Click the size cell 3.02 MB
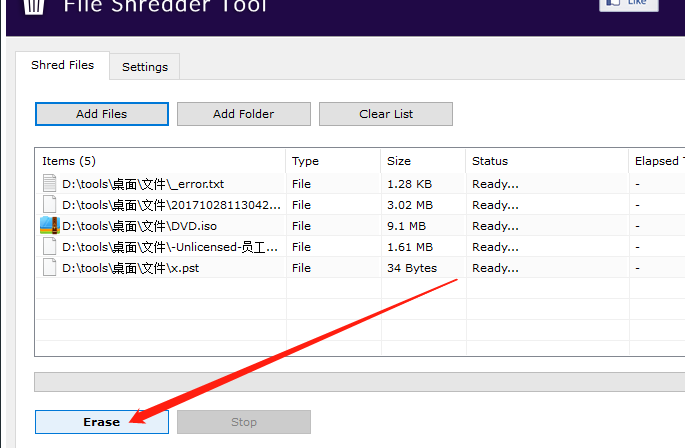 tap(410, 205)
